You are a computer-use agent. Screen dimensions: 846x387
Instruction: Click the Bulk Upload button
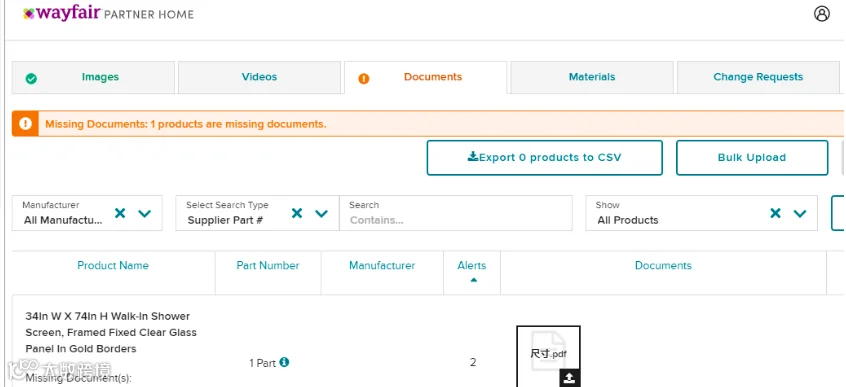tap(752, 158)
